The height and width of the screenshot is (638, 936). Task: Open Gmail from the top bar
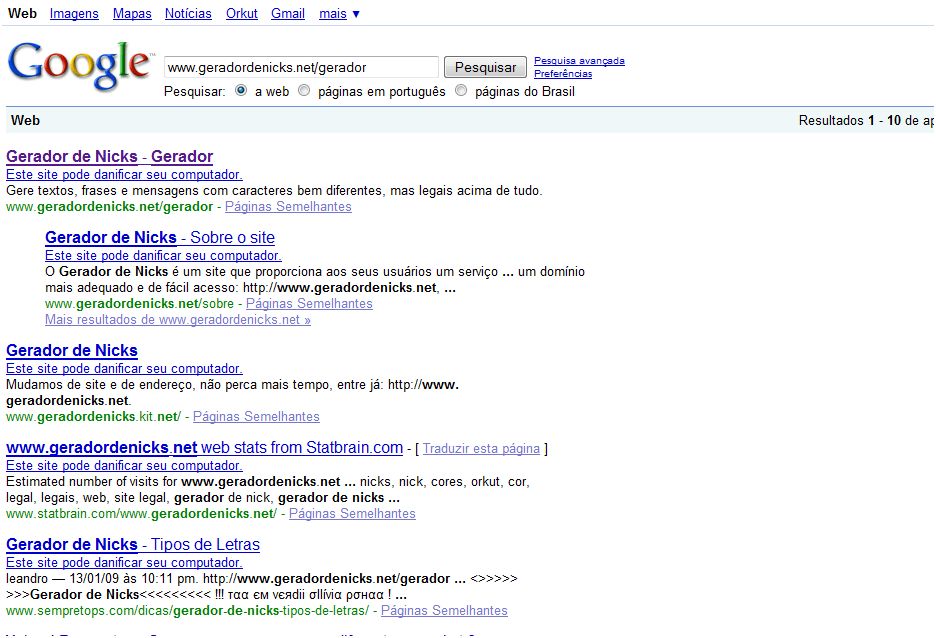287,13
